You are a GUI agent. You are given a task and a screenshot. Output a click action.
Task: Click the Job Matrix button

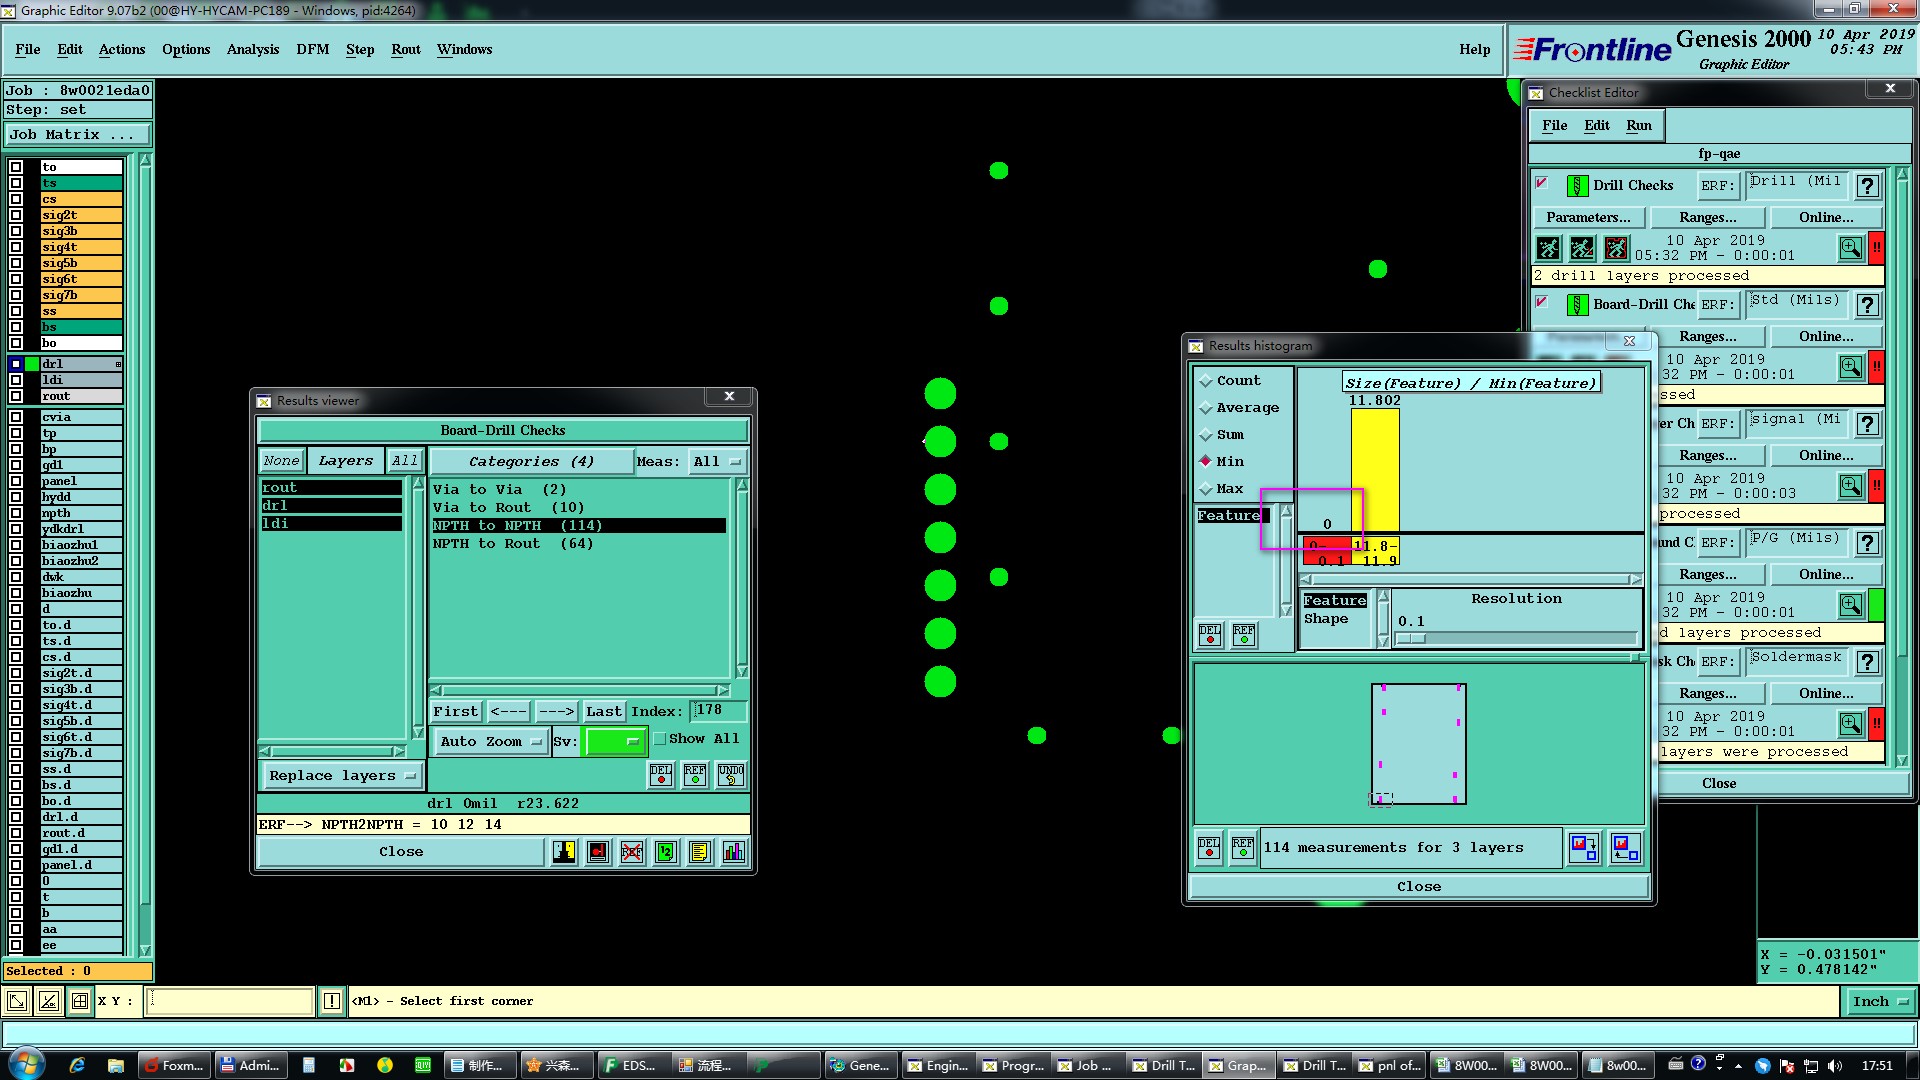point(78,134)
